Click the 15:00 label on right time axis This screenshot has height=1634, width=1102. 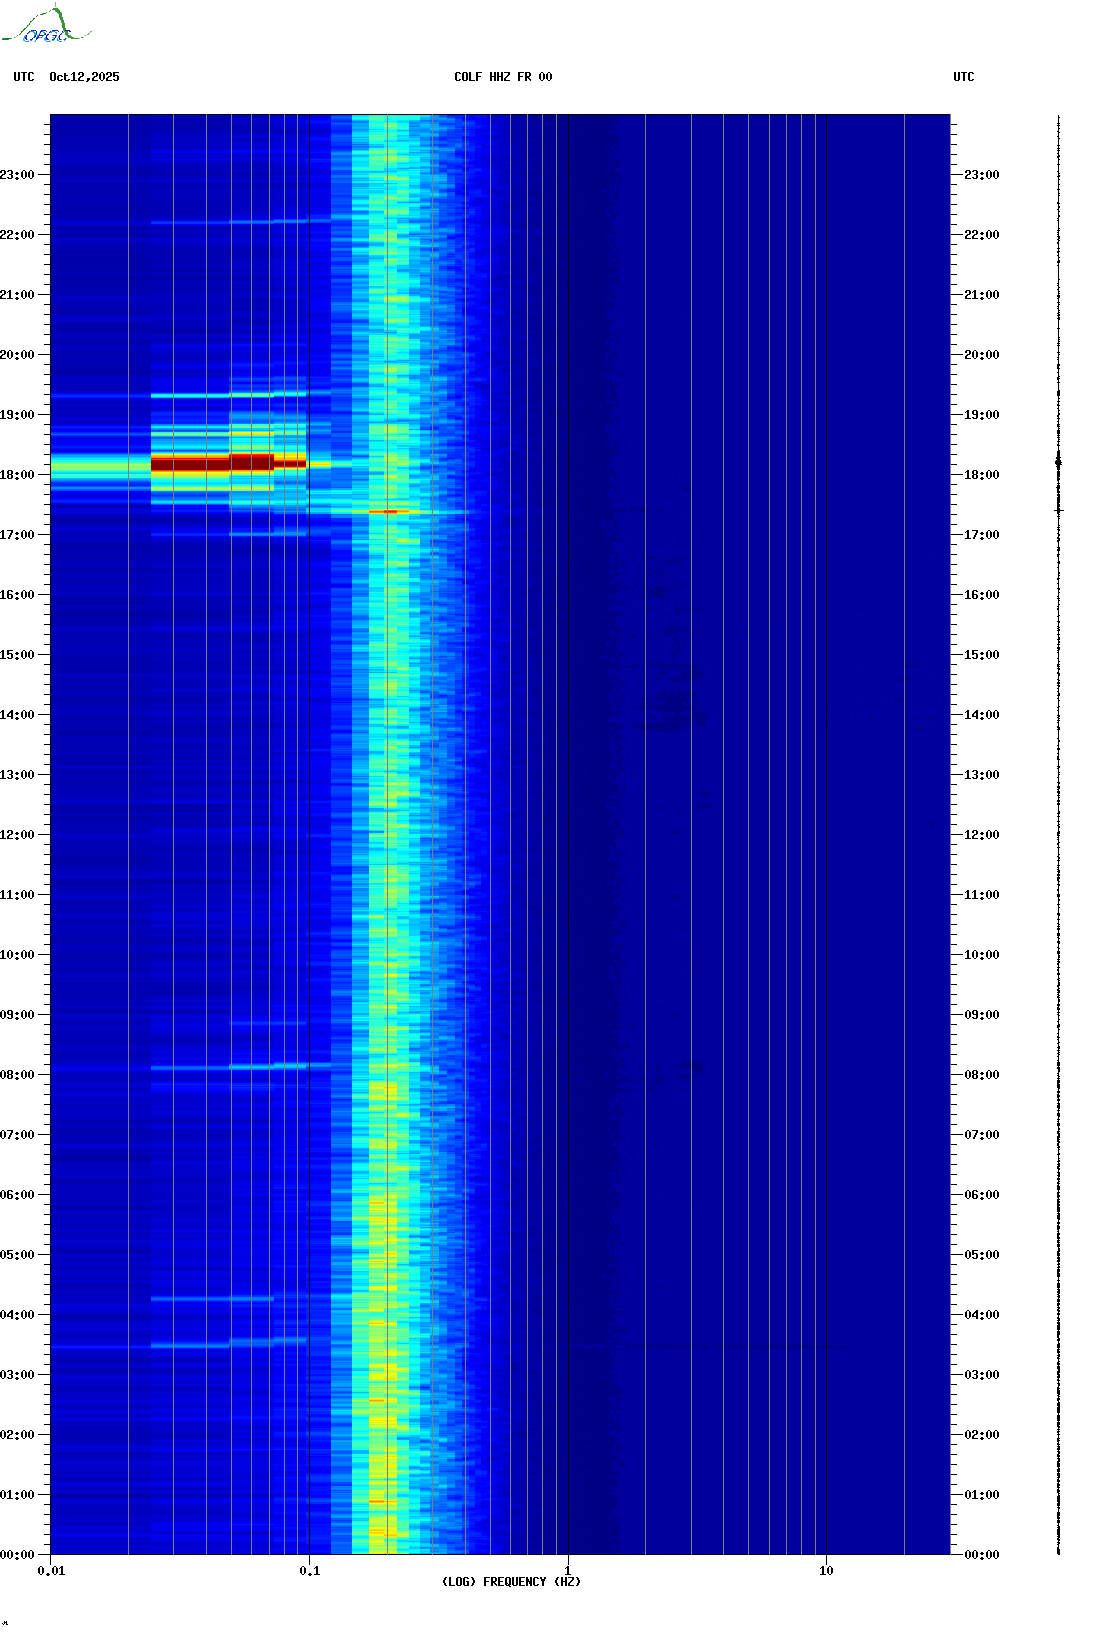coord(982,655)
